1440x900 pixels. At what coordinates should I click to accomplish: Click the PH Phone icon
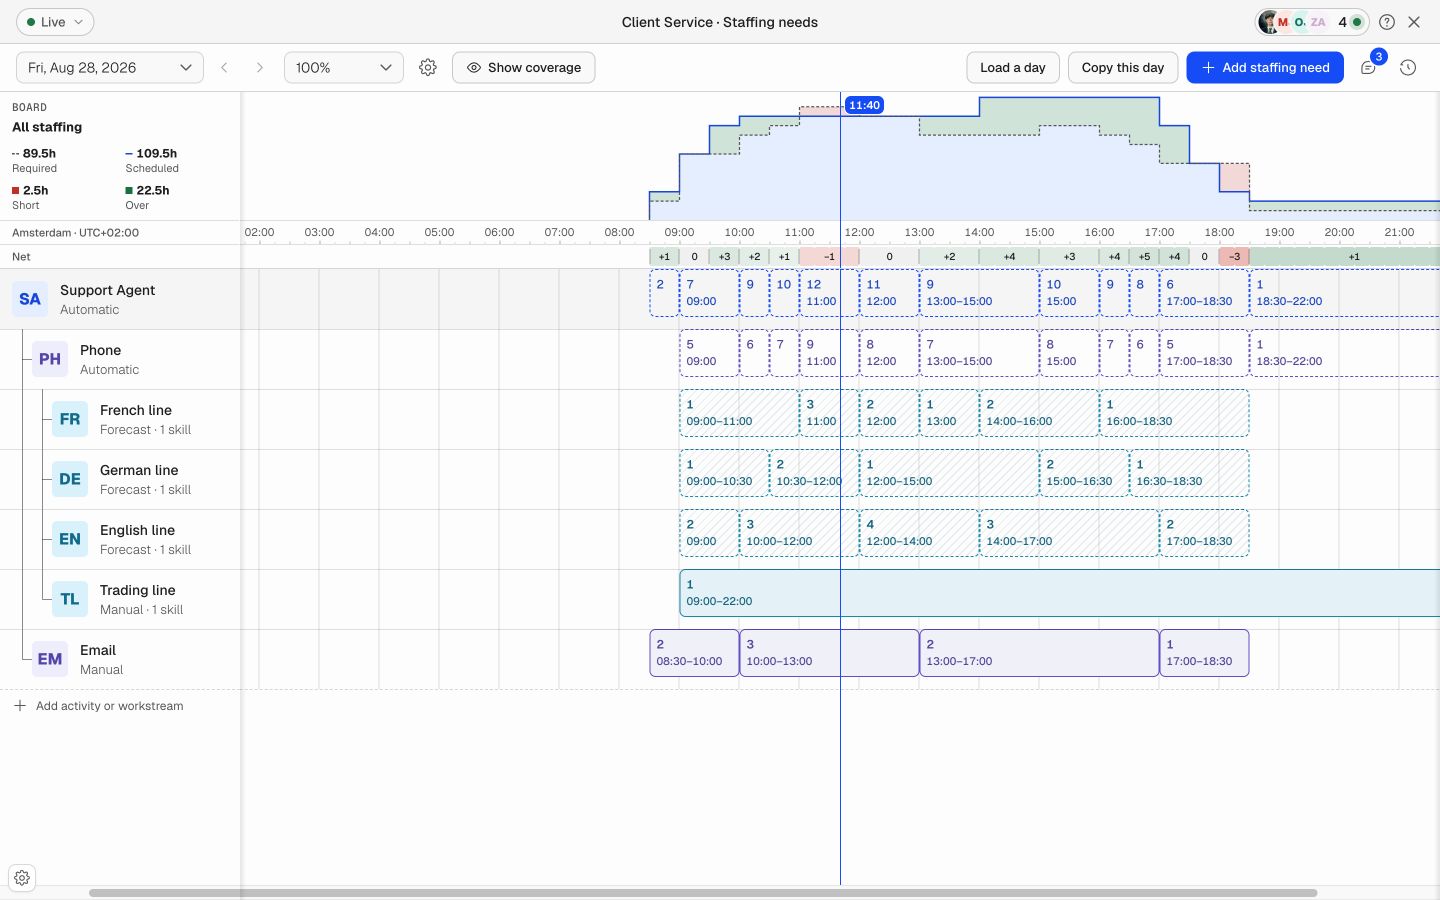pos(50,359)
